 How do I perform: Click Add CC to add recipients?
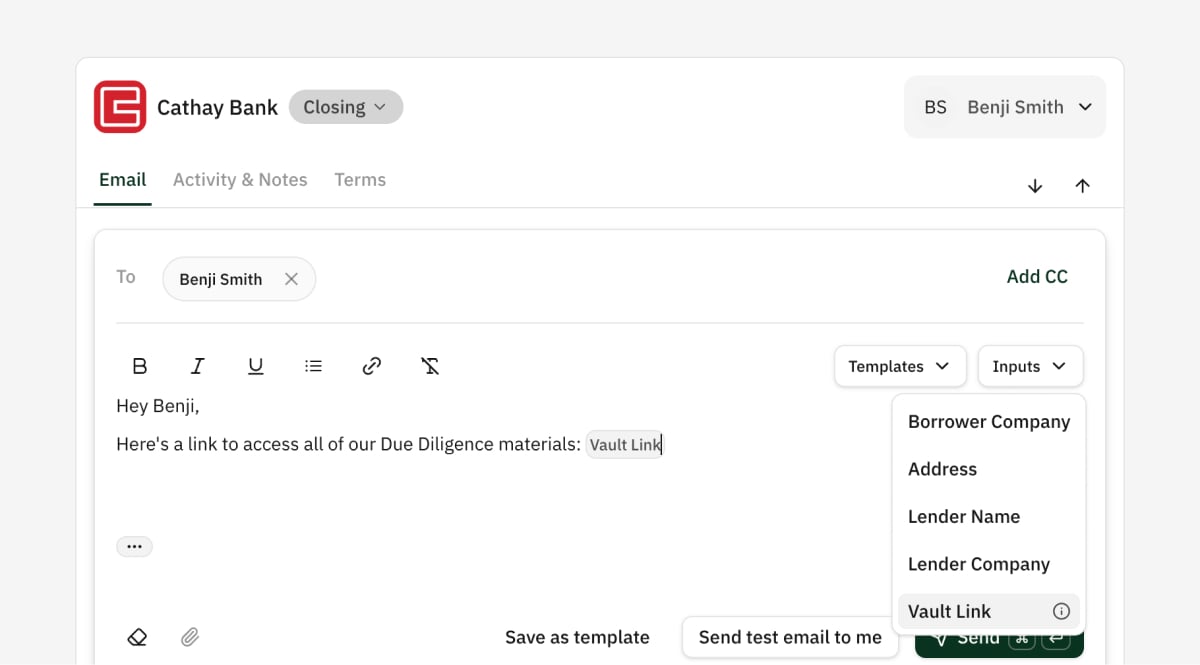click(x=1037, y=277)
